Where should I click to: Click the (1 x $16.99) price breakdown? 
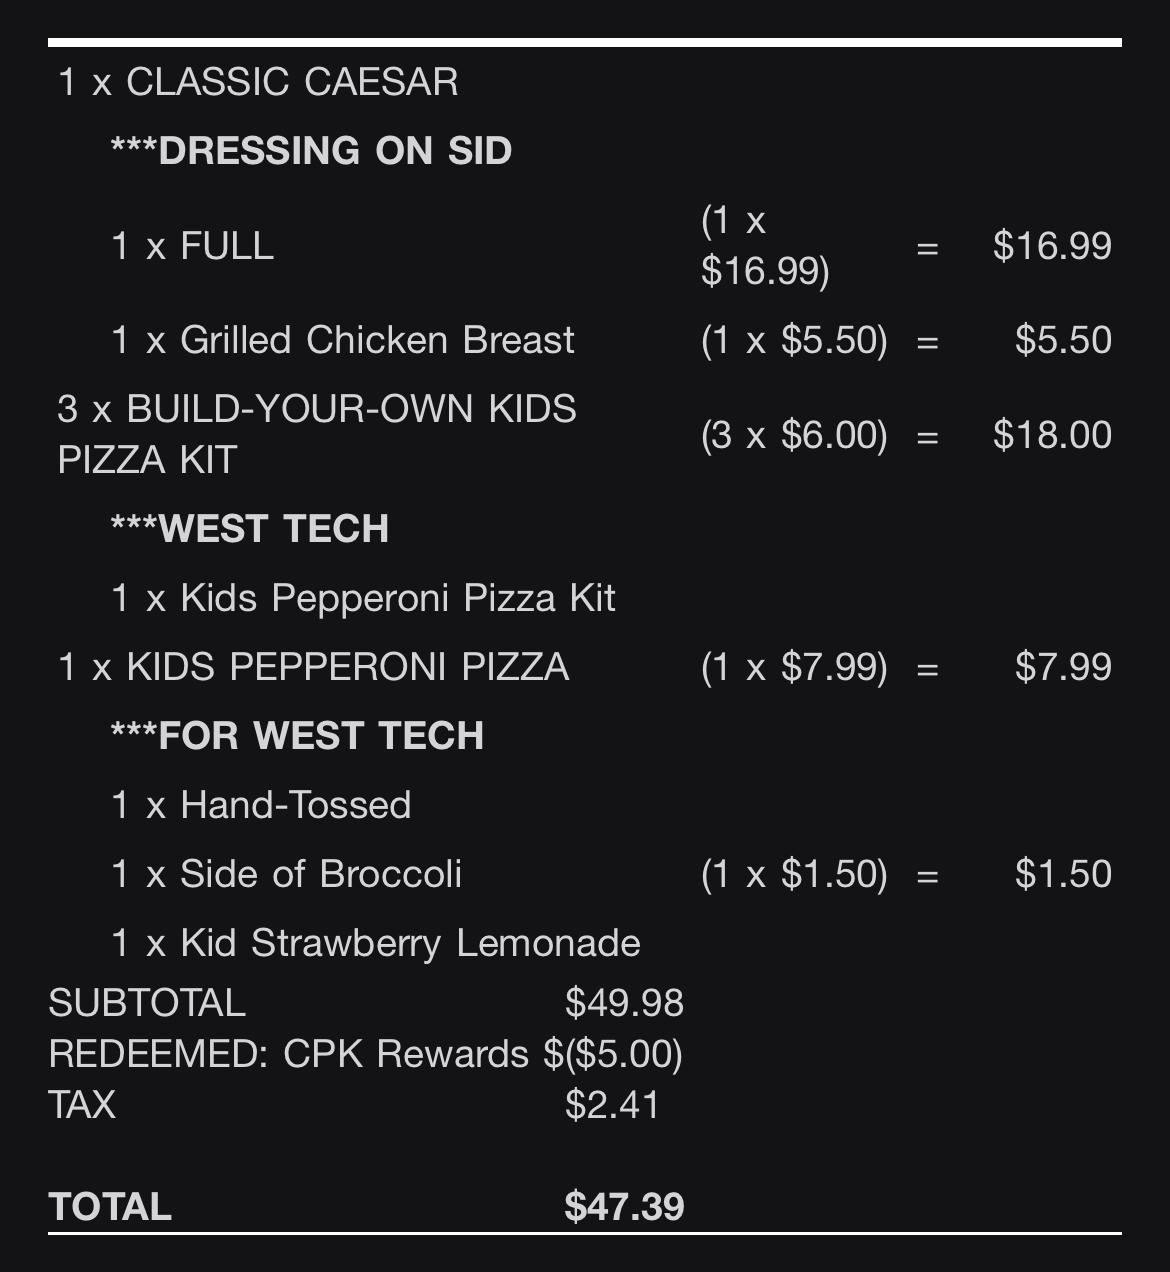(x=765, y=246)
